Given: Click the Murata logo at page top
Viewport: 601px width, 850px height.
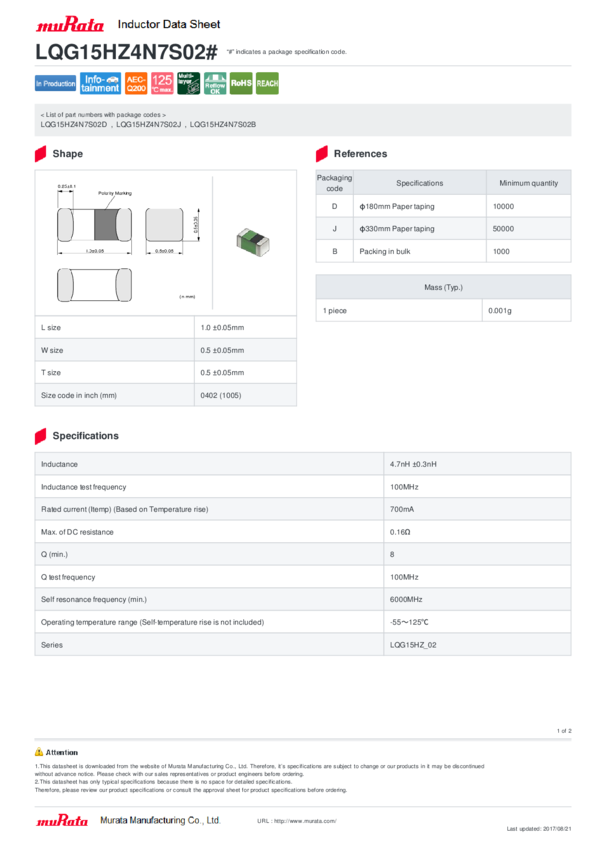Looking at the screenshot, I should [x=69, y=24].
